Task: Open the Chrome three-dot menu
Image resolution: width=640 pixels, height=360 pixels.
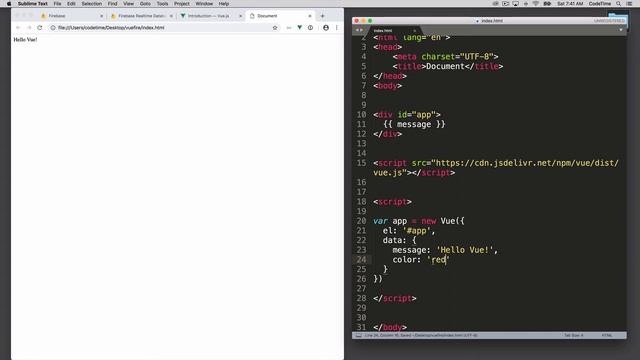Action: [337, 28]
